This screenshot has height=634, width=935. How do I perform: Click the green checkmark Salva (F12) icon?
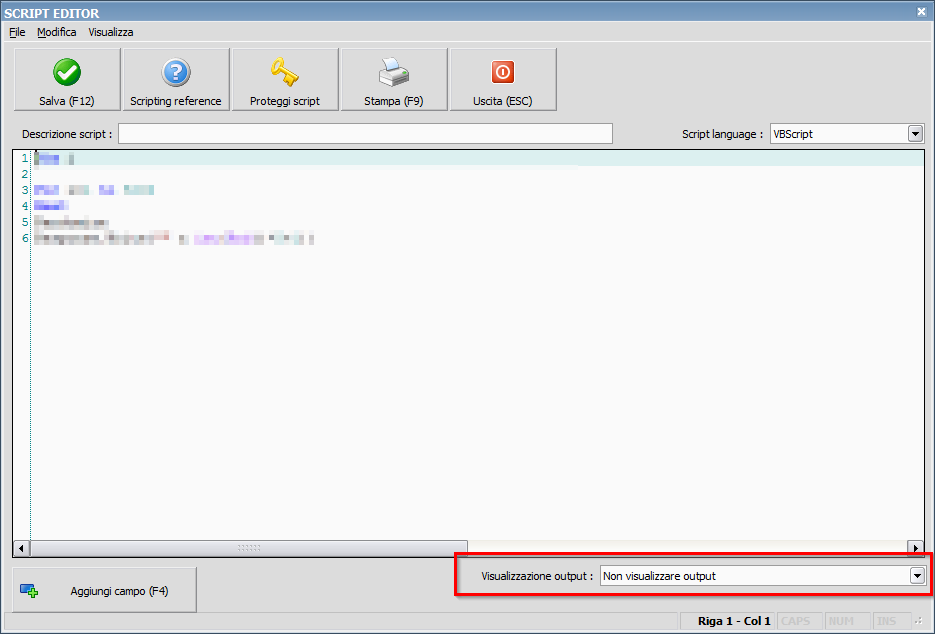67,72
